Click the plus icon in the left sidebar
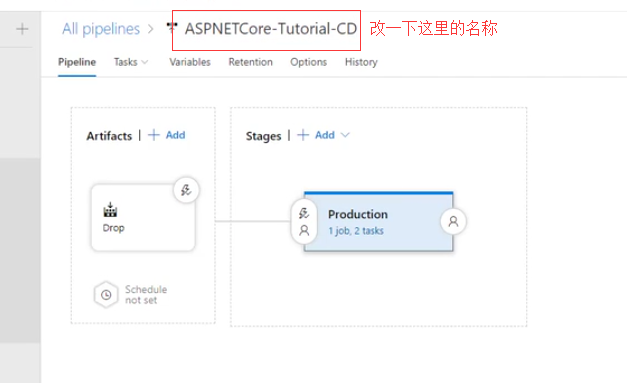Viewport: 627px width, 383px height. pyautogui.click(x=22, y=29)
